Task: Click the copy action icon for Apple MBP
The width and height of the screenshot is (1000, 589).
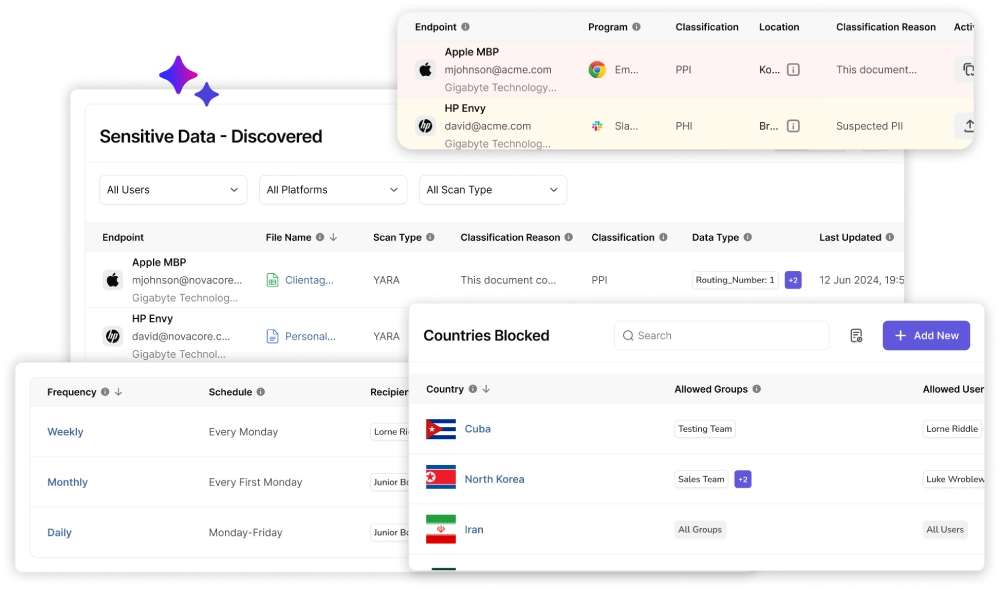Action: pyautogui.click(x=967, y=70)
